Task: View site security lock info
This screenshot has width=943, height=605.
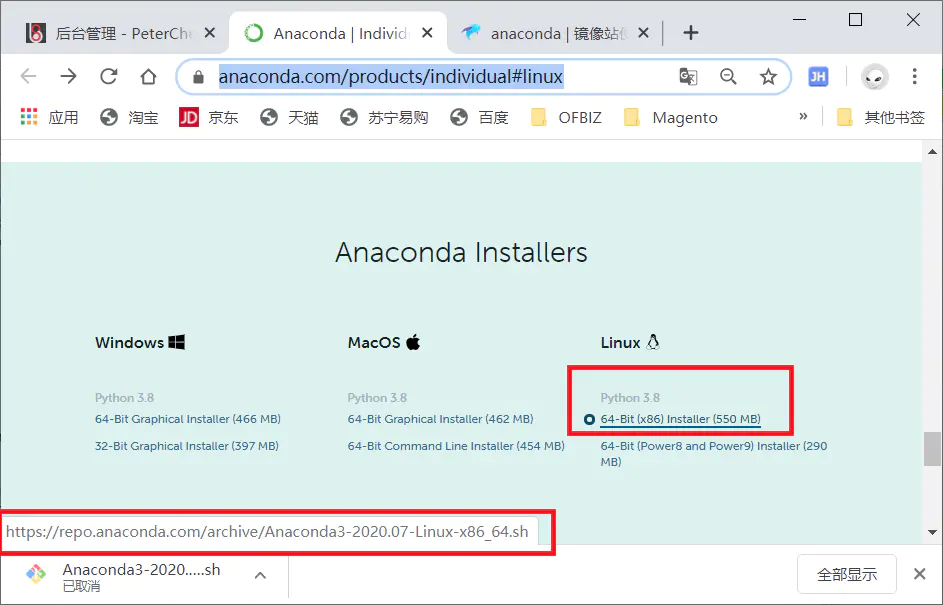Action: click(198, 77)
